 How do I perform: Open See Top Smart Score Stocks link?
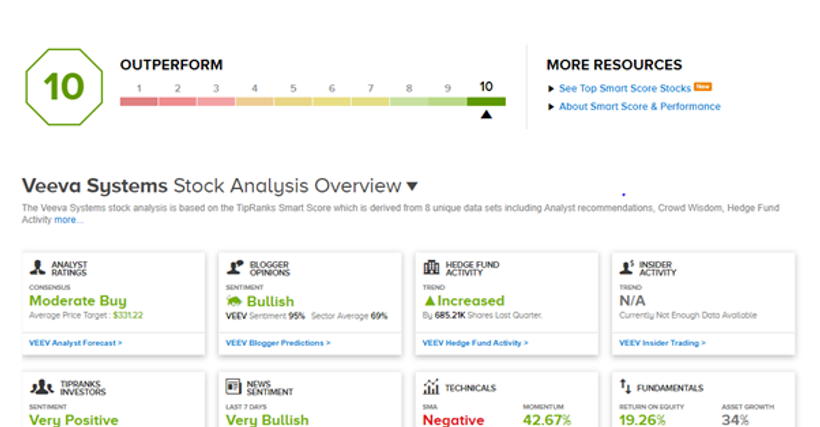click(x=624, y=88)
